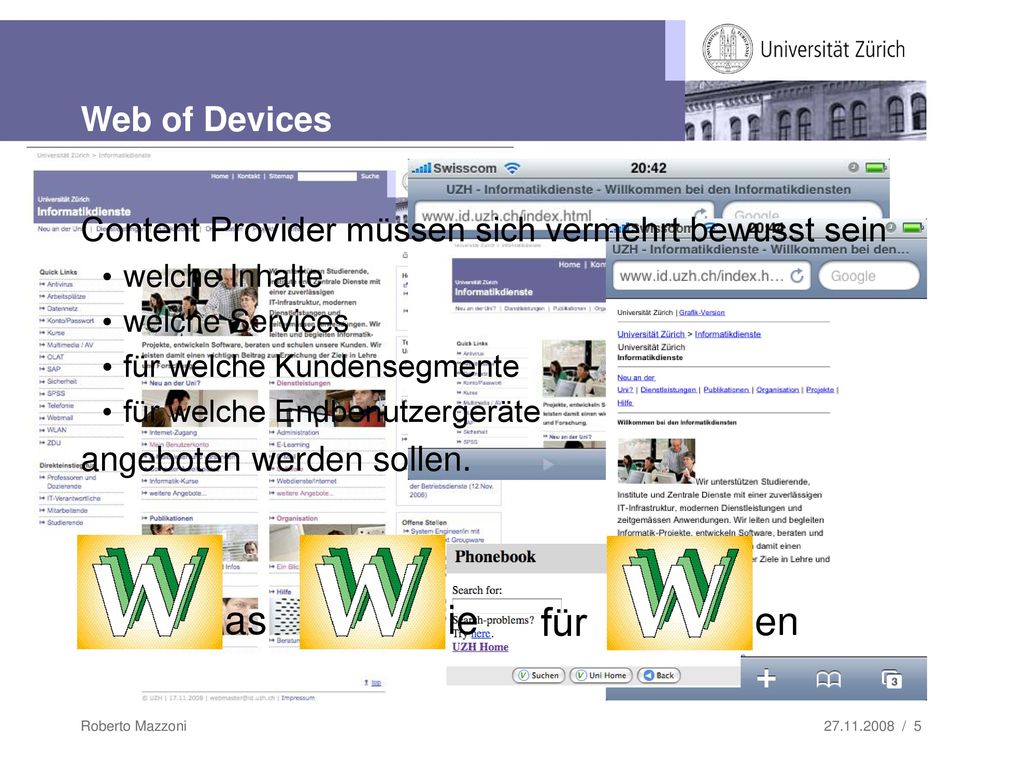Open Webmail in the Quick Links list
The width and height of the screenshot is (1024, 768).
(x=60, y=418)
